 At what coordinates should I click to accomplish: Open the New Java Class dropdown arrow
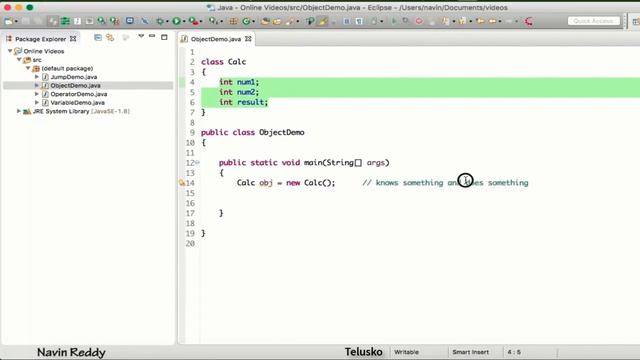tap(253, 21)
